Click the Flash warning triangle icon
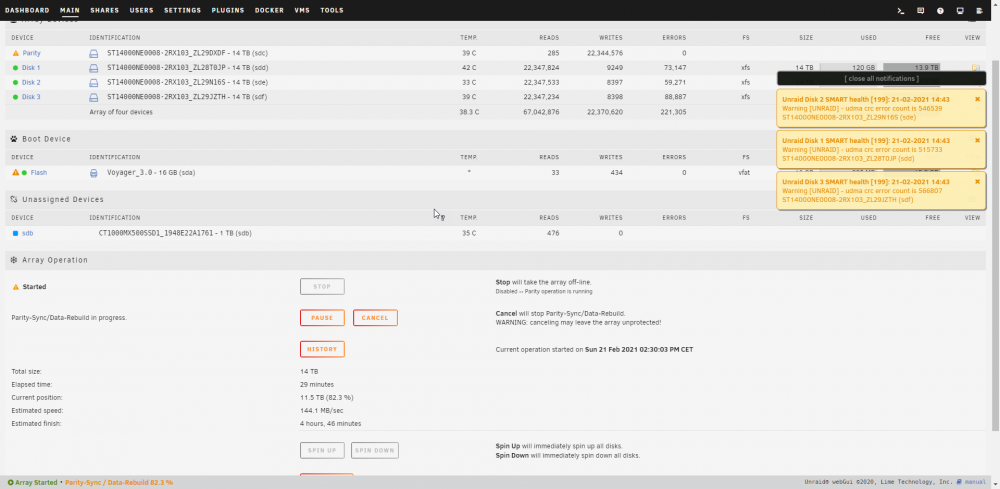 pos(15,173)
